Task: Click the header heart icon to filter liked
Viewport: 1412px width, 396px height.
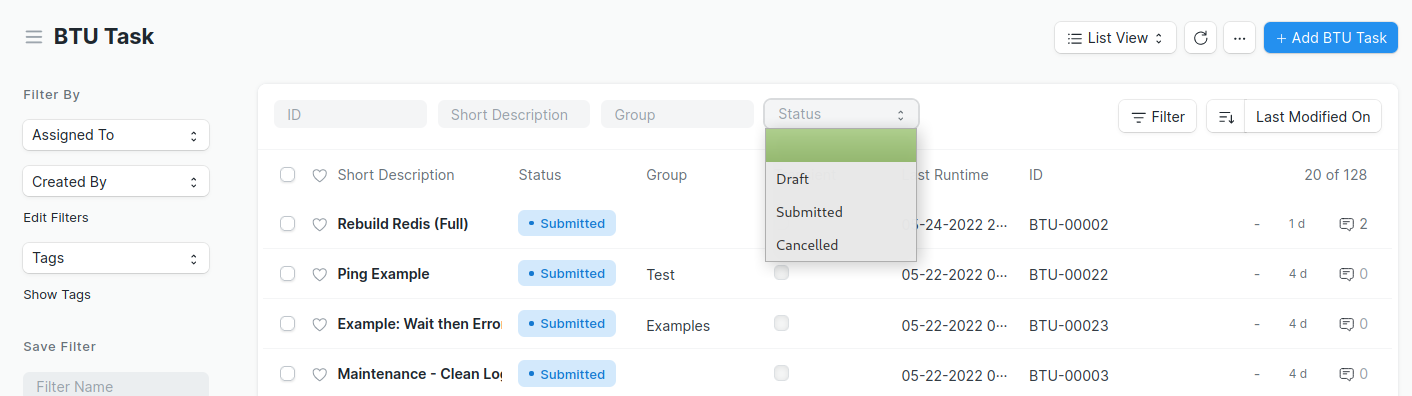Action: [x=320, y=175]
